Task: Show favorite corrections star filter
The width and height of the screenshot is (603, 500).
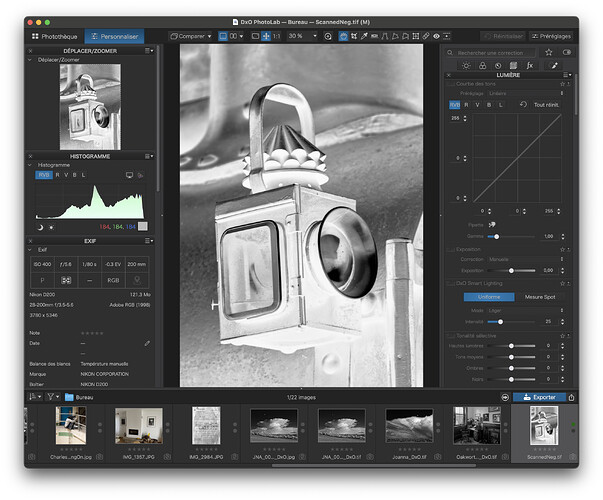Action: point(549,52)
